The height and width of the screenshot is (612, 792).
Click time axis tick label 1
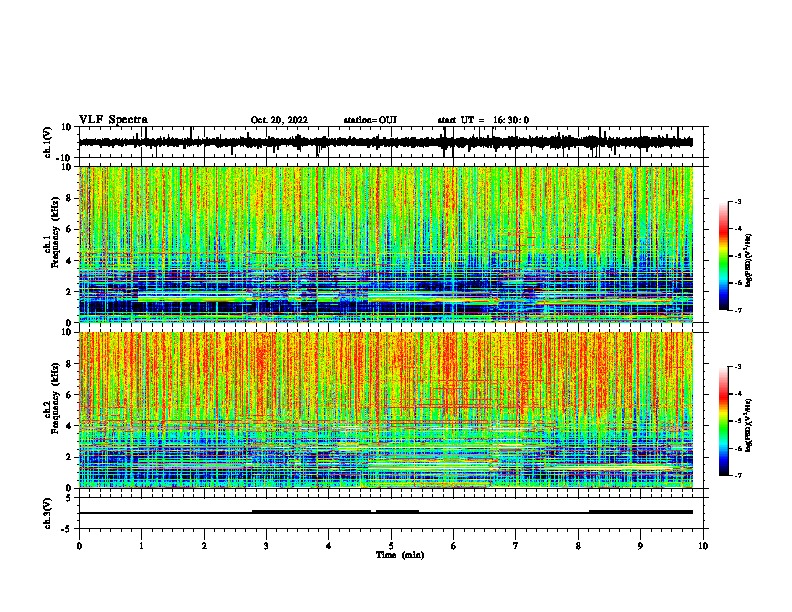(141, 546)
